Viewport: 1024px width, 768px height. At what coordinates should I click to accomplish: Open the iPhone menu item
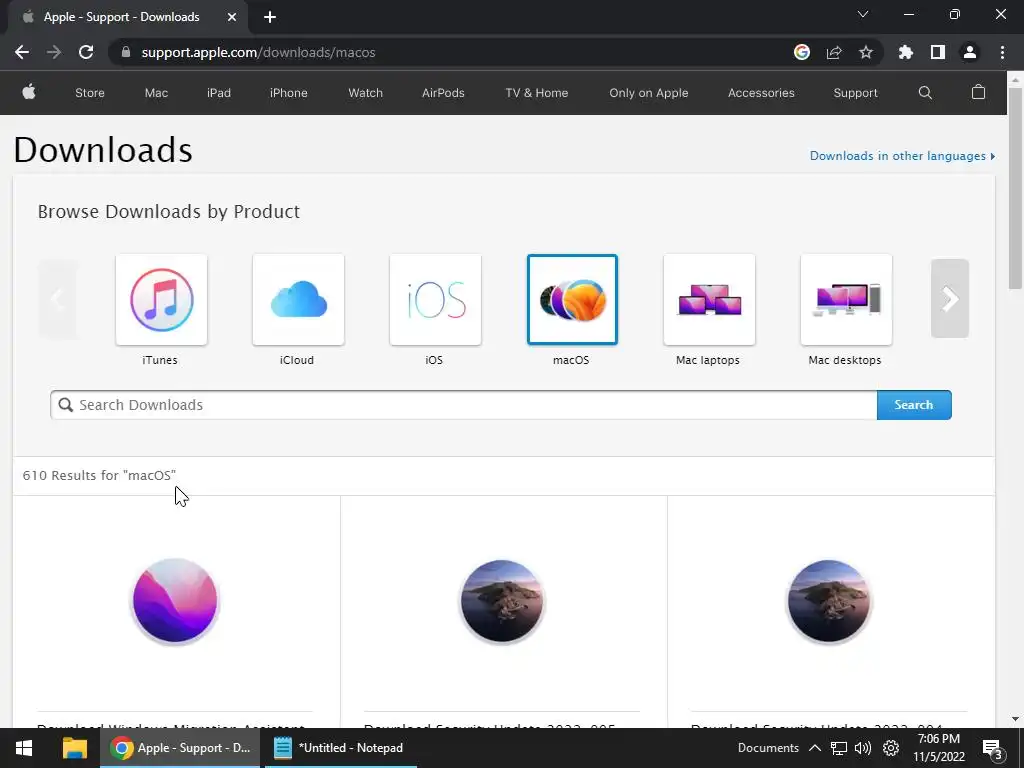tap(289, 93)
